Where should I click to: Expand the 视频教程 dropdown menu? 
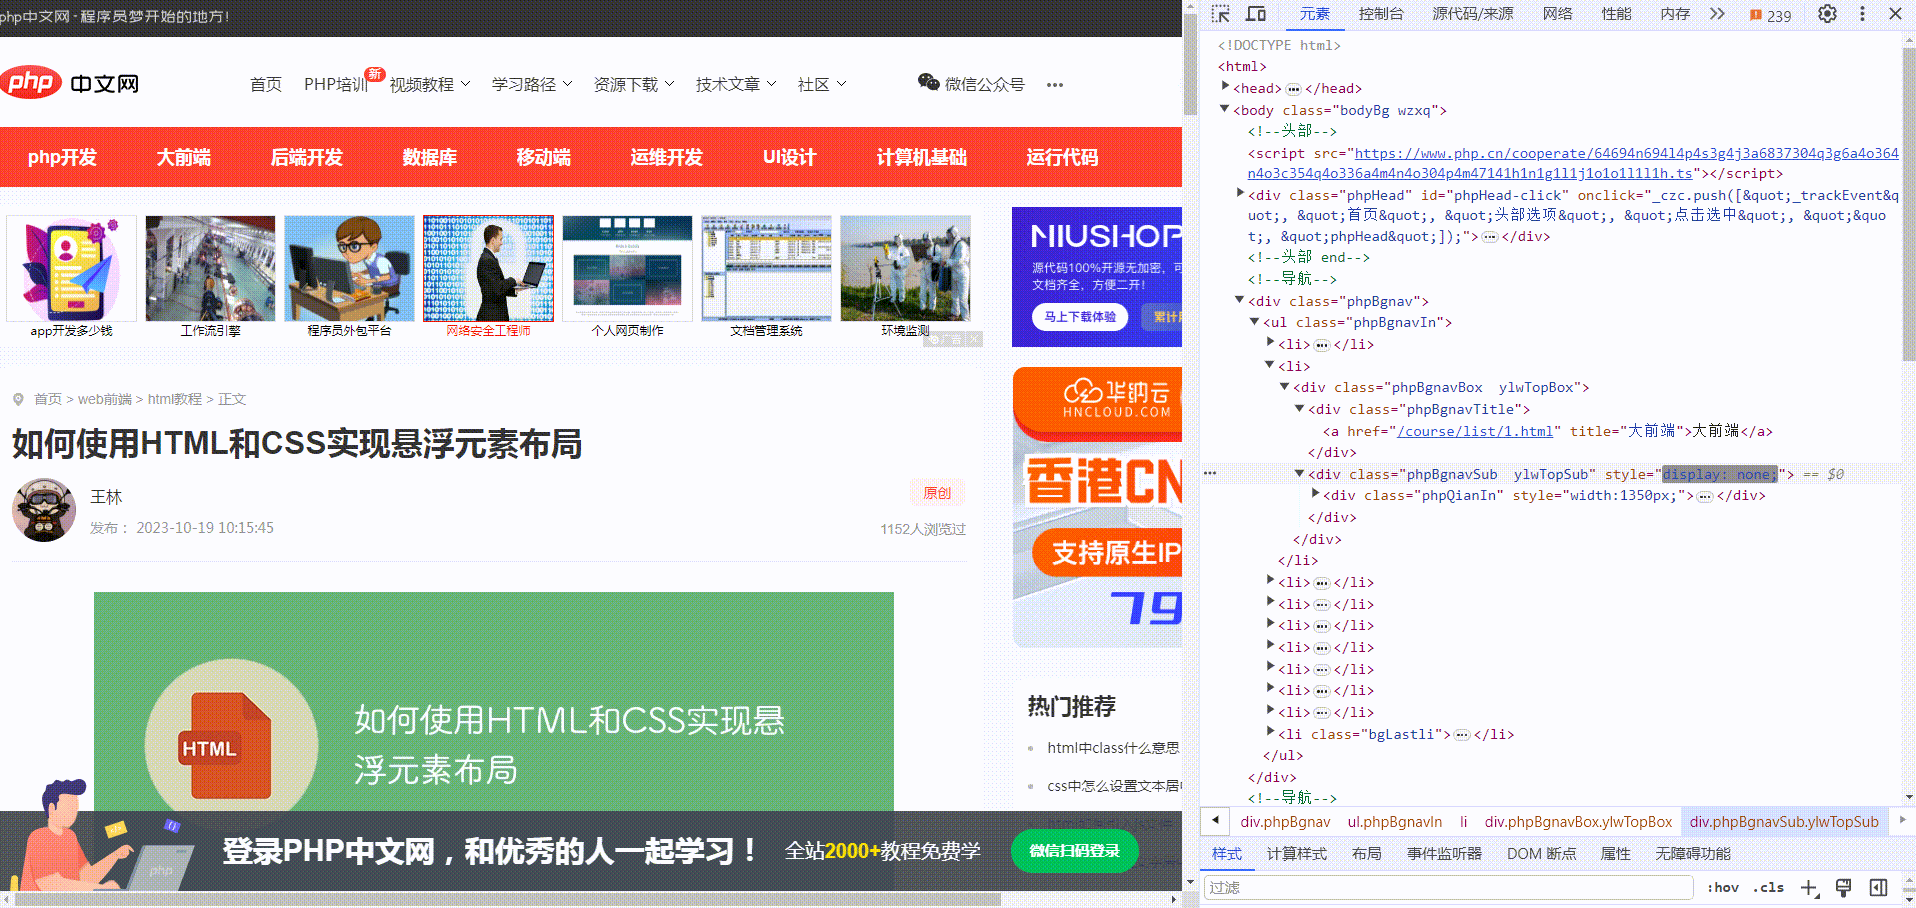pos(429,85)
